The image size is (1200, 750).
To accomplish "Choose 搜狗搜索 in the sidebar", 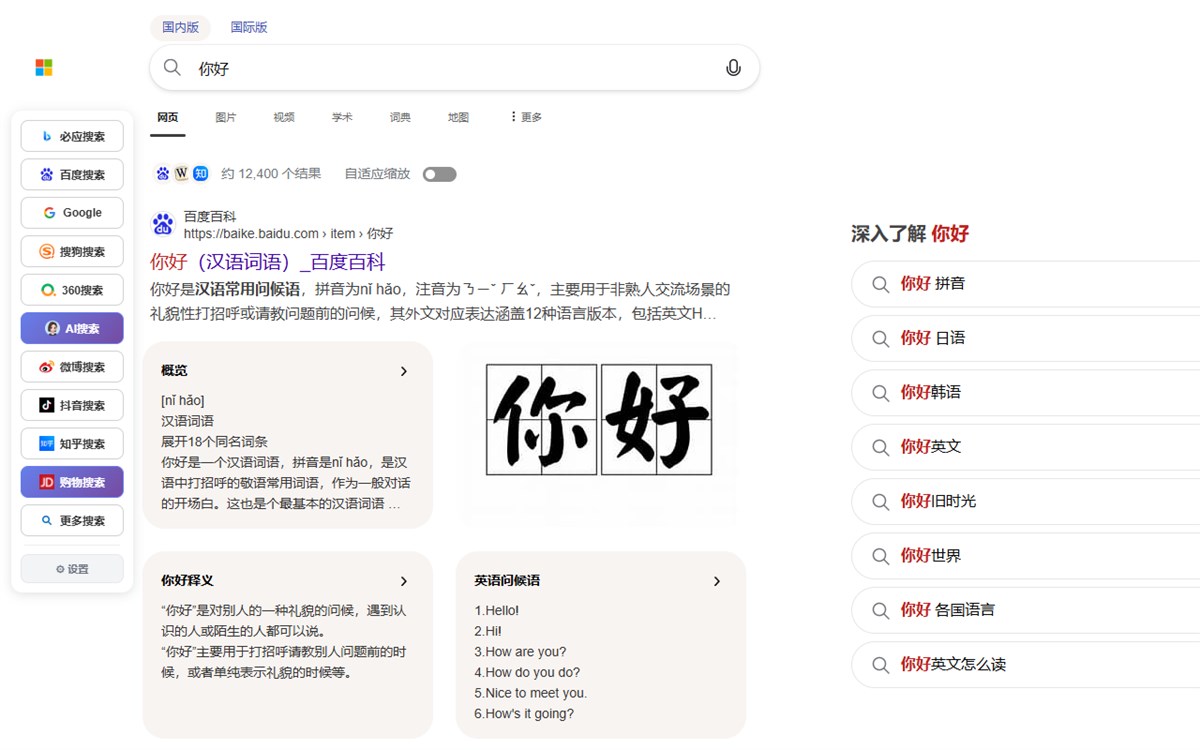I will (72, 252).
